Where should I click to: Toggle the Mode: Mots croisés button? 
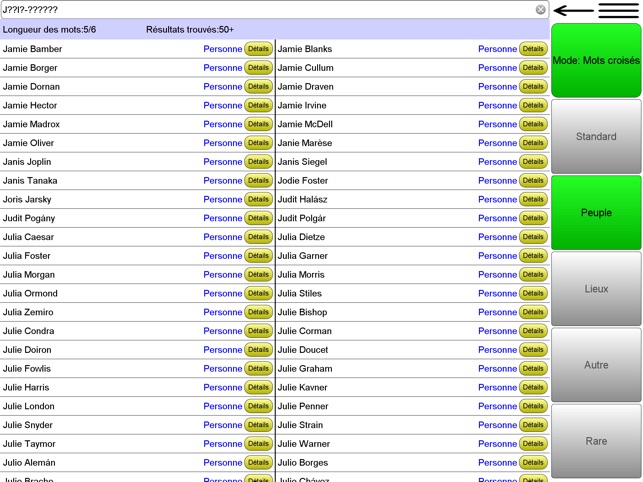[596, 60]
